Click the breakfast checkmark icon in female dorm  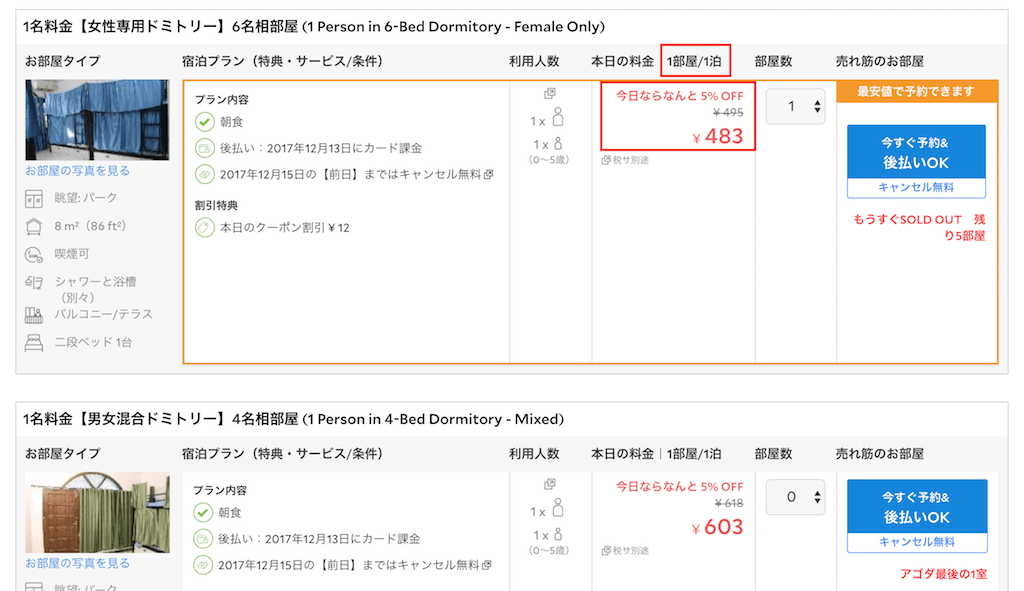(x=204, y=121)
